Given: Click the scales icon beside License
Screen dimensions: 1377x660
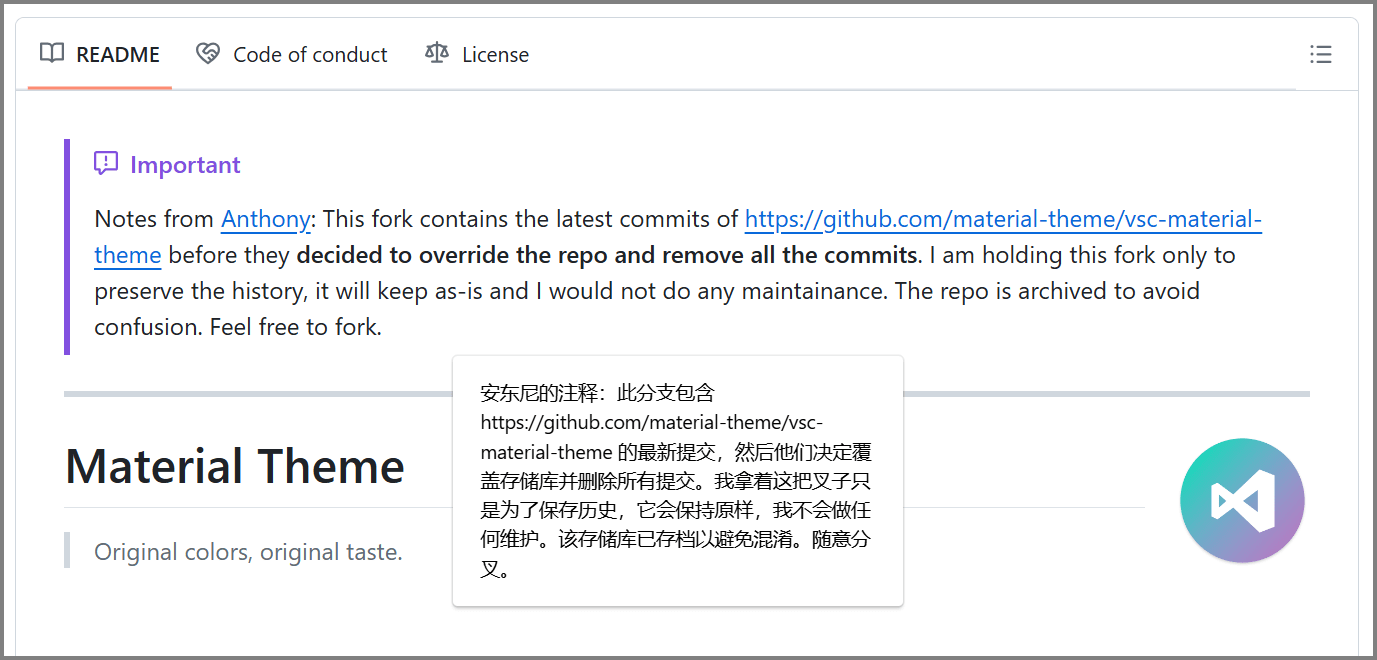Looking at the screenshot, I should 435,54.
